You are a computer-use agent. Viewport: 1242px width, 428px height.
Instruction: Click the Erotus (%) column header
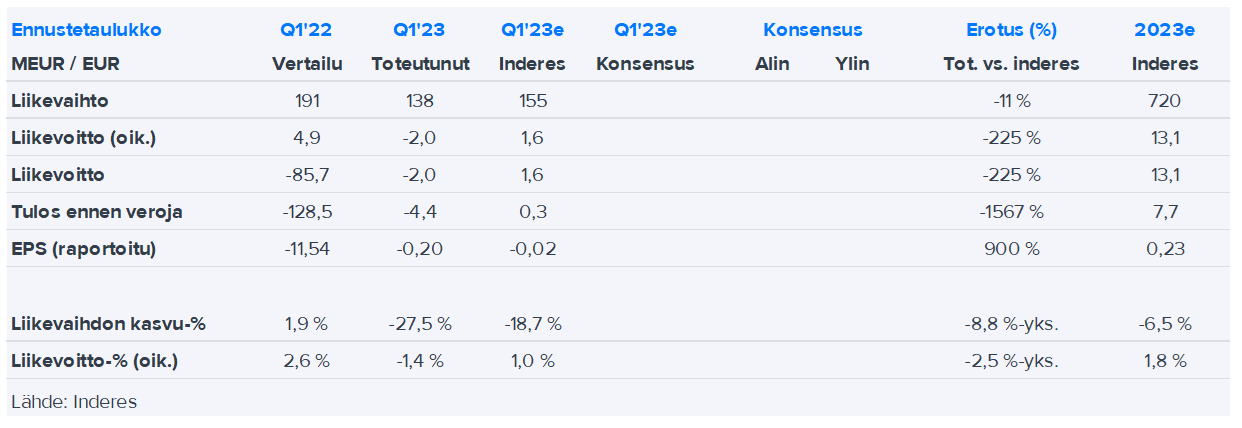pyautogui.click(x=1011, y=30)
